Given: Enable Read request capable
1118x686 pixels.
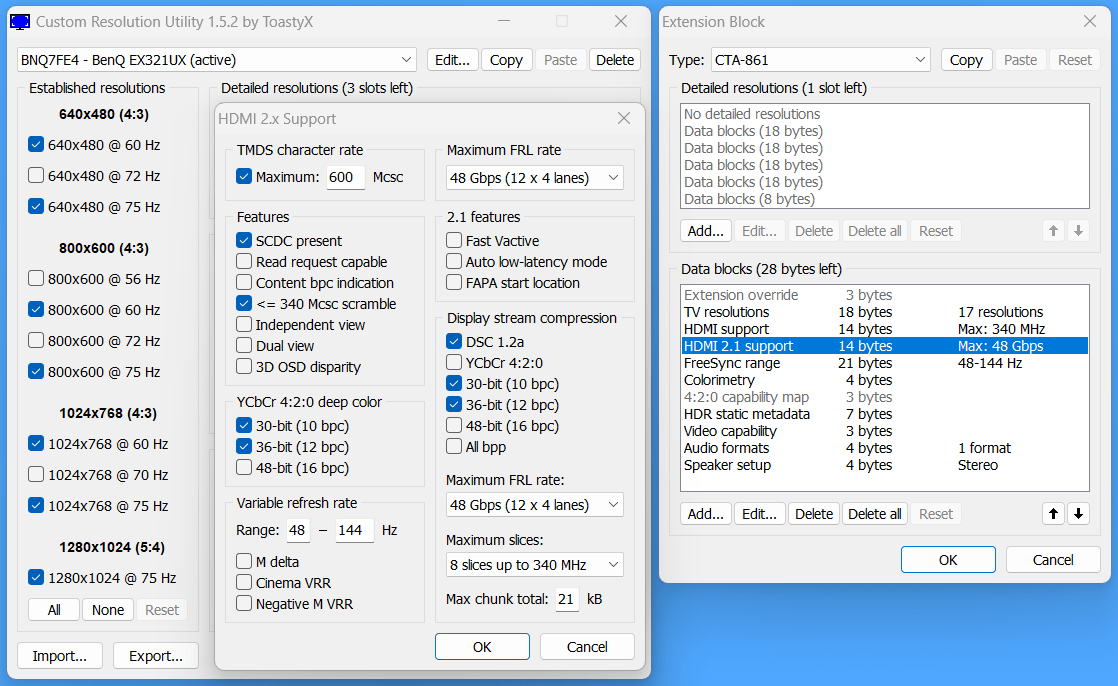Looking at the screenshot, I should (x=244, y=262).
